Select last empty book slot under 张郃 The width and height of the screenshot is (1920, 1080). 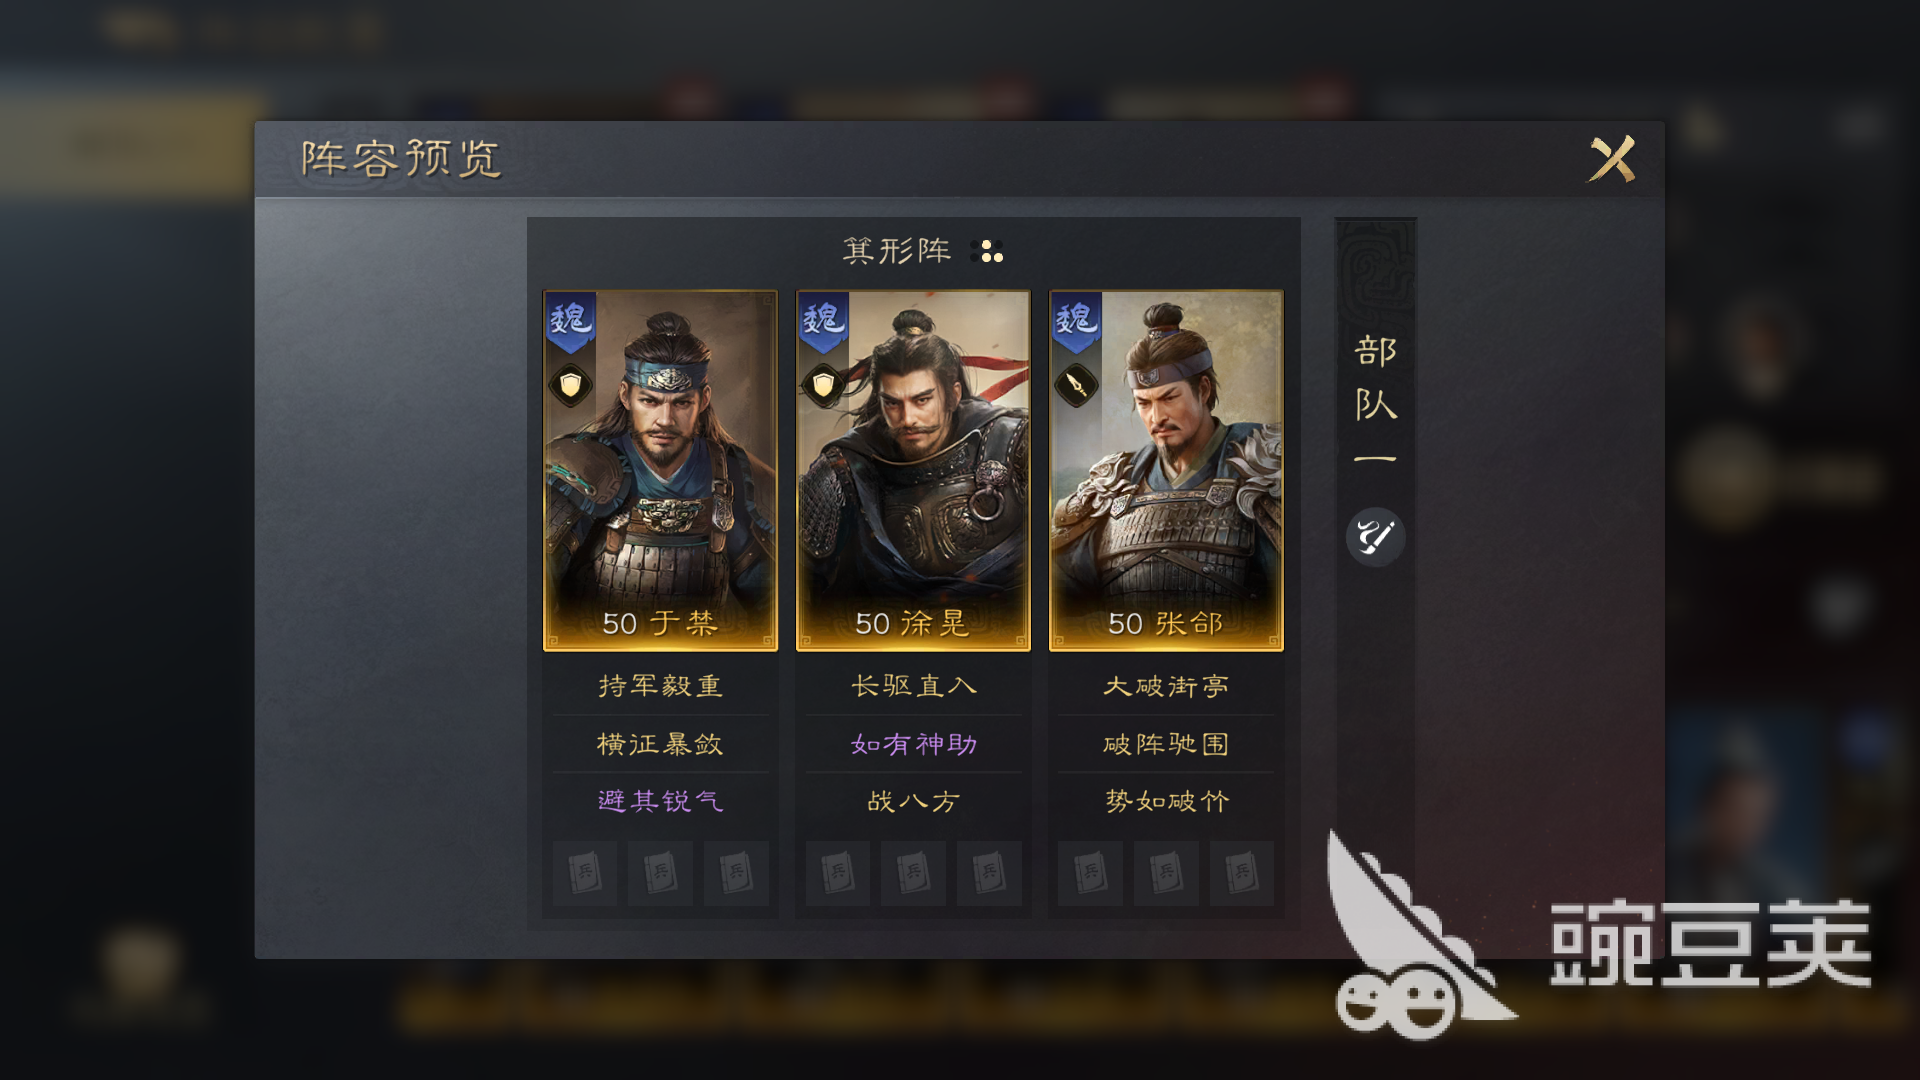pos(1241,873)
